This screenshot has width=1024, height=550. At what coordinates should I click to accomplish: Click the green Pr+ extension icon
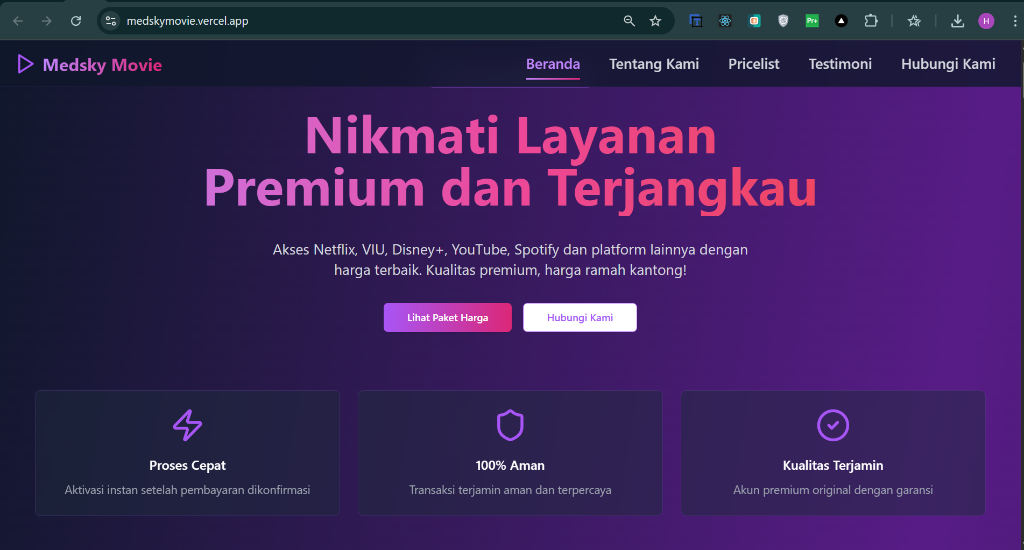812,20
